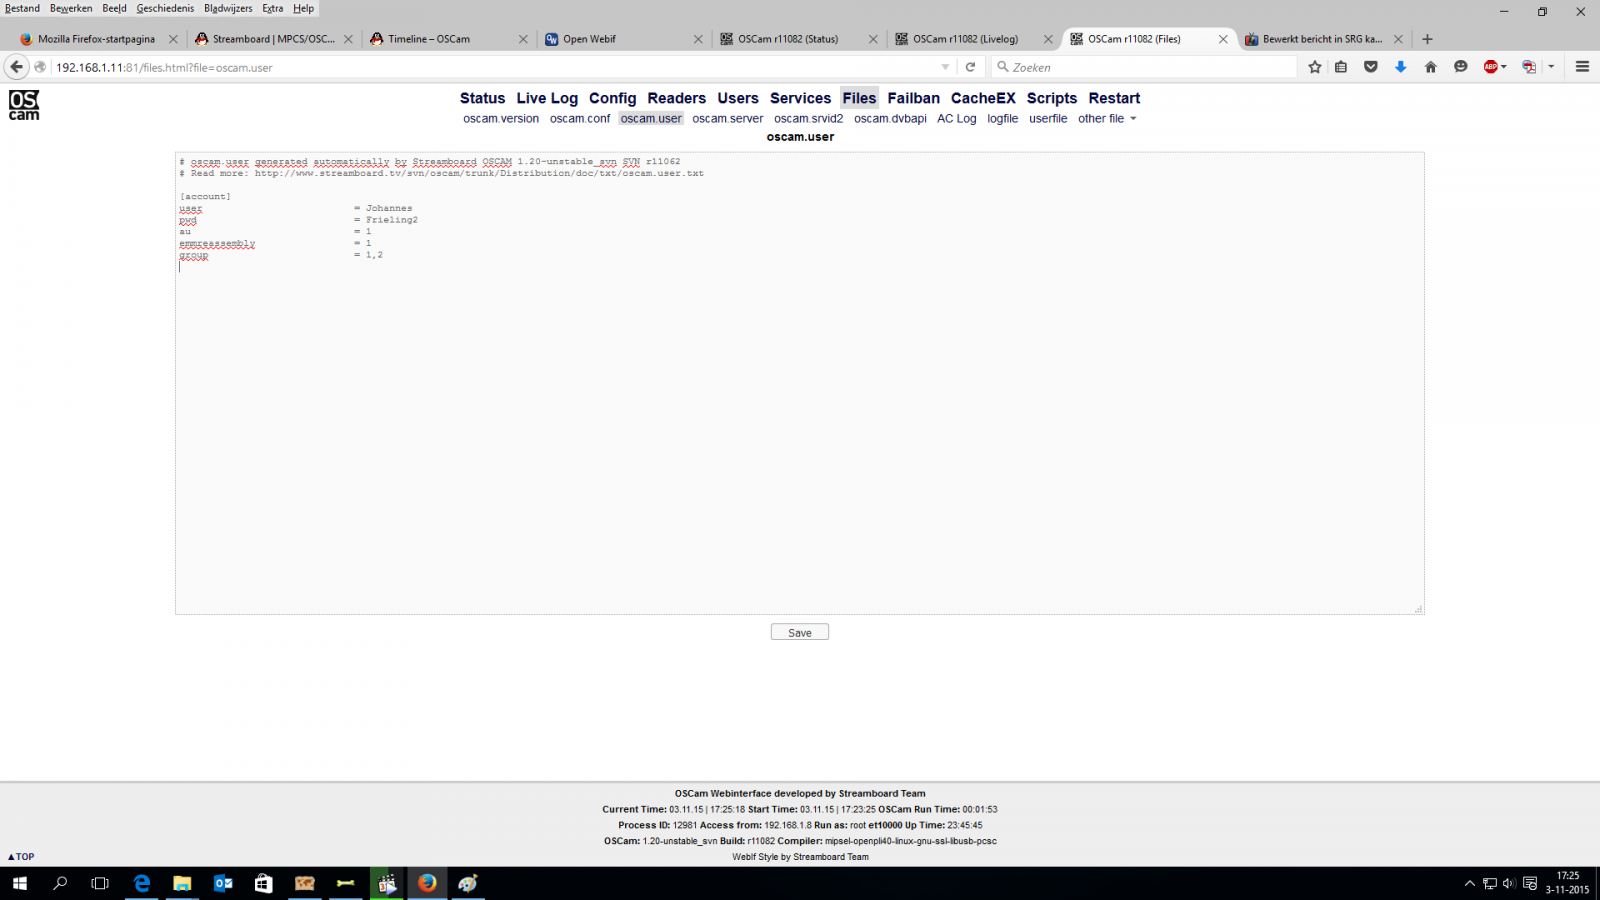The image size is (1600, 900).
Task: Reload the page with the refresh icon
Action: click(x=970, y=67)
